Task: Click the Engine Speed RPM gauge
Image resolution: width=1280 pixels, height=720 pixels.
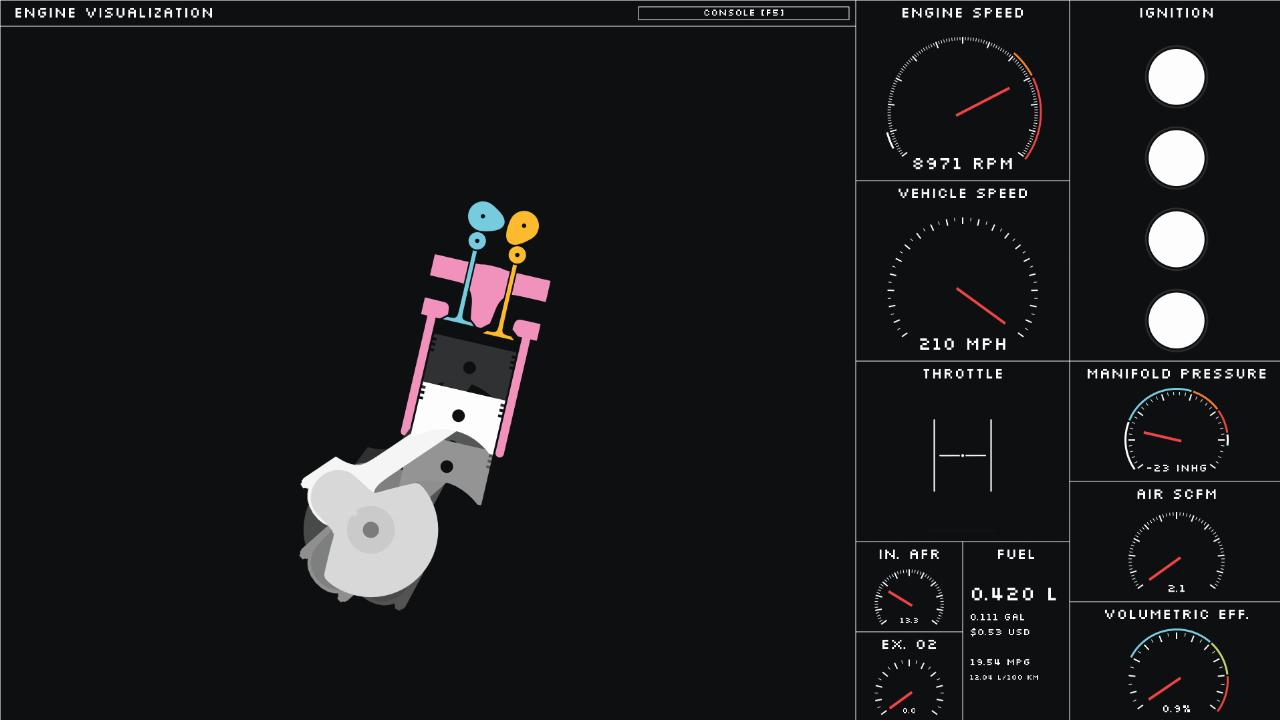Action: pos(963,102)
